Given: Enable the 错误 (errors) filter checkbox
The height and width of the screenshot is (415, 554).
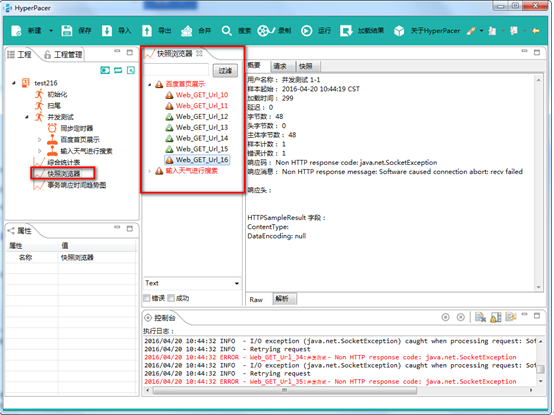Looking at the screenshot, I should click(146, 298).
